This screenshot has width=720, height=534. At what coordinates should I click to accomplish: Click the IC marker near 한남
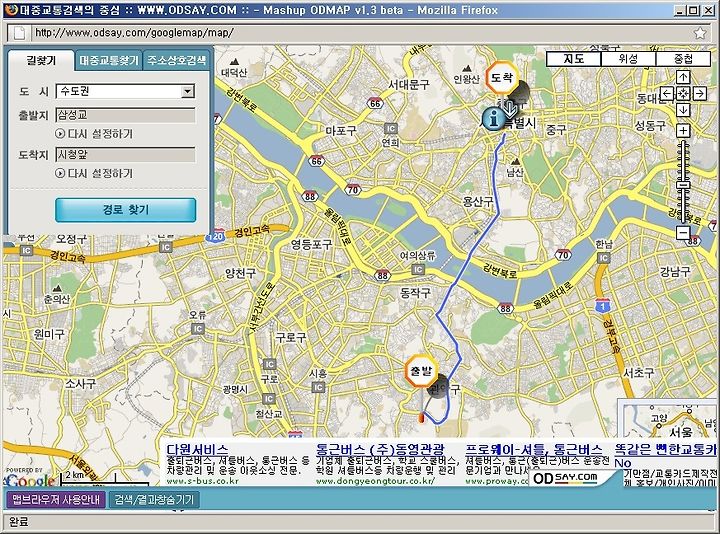tap(603, 258)
